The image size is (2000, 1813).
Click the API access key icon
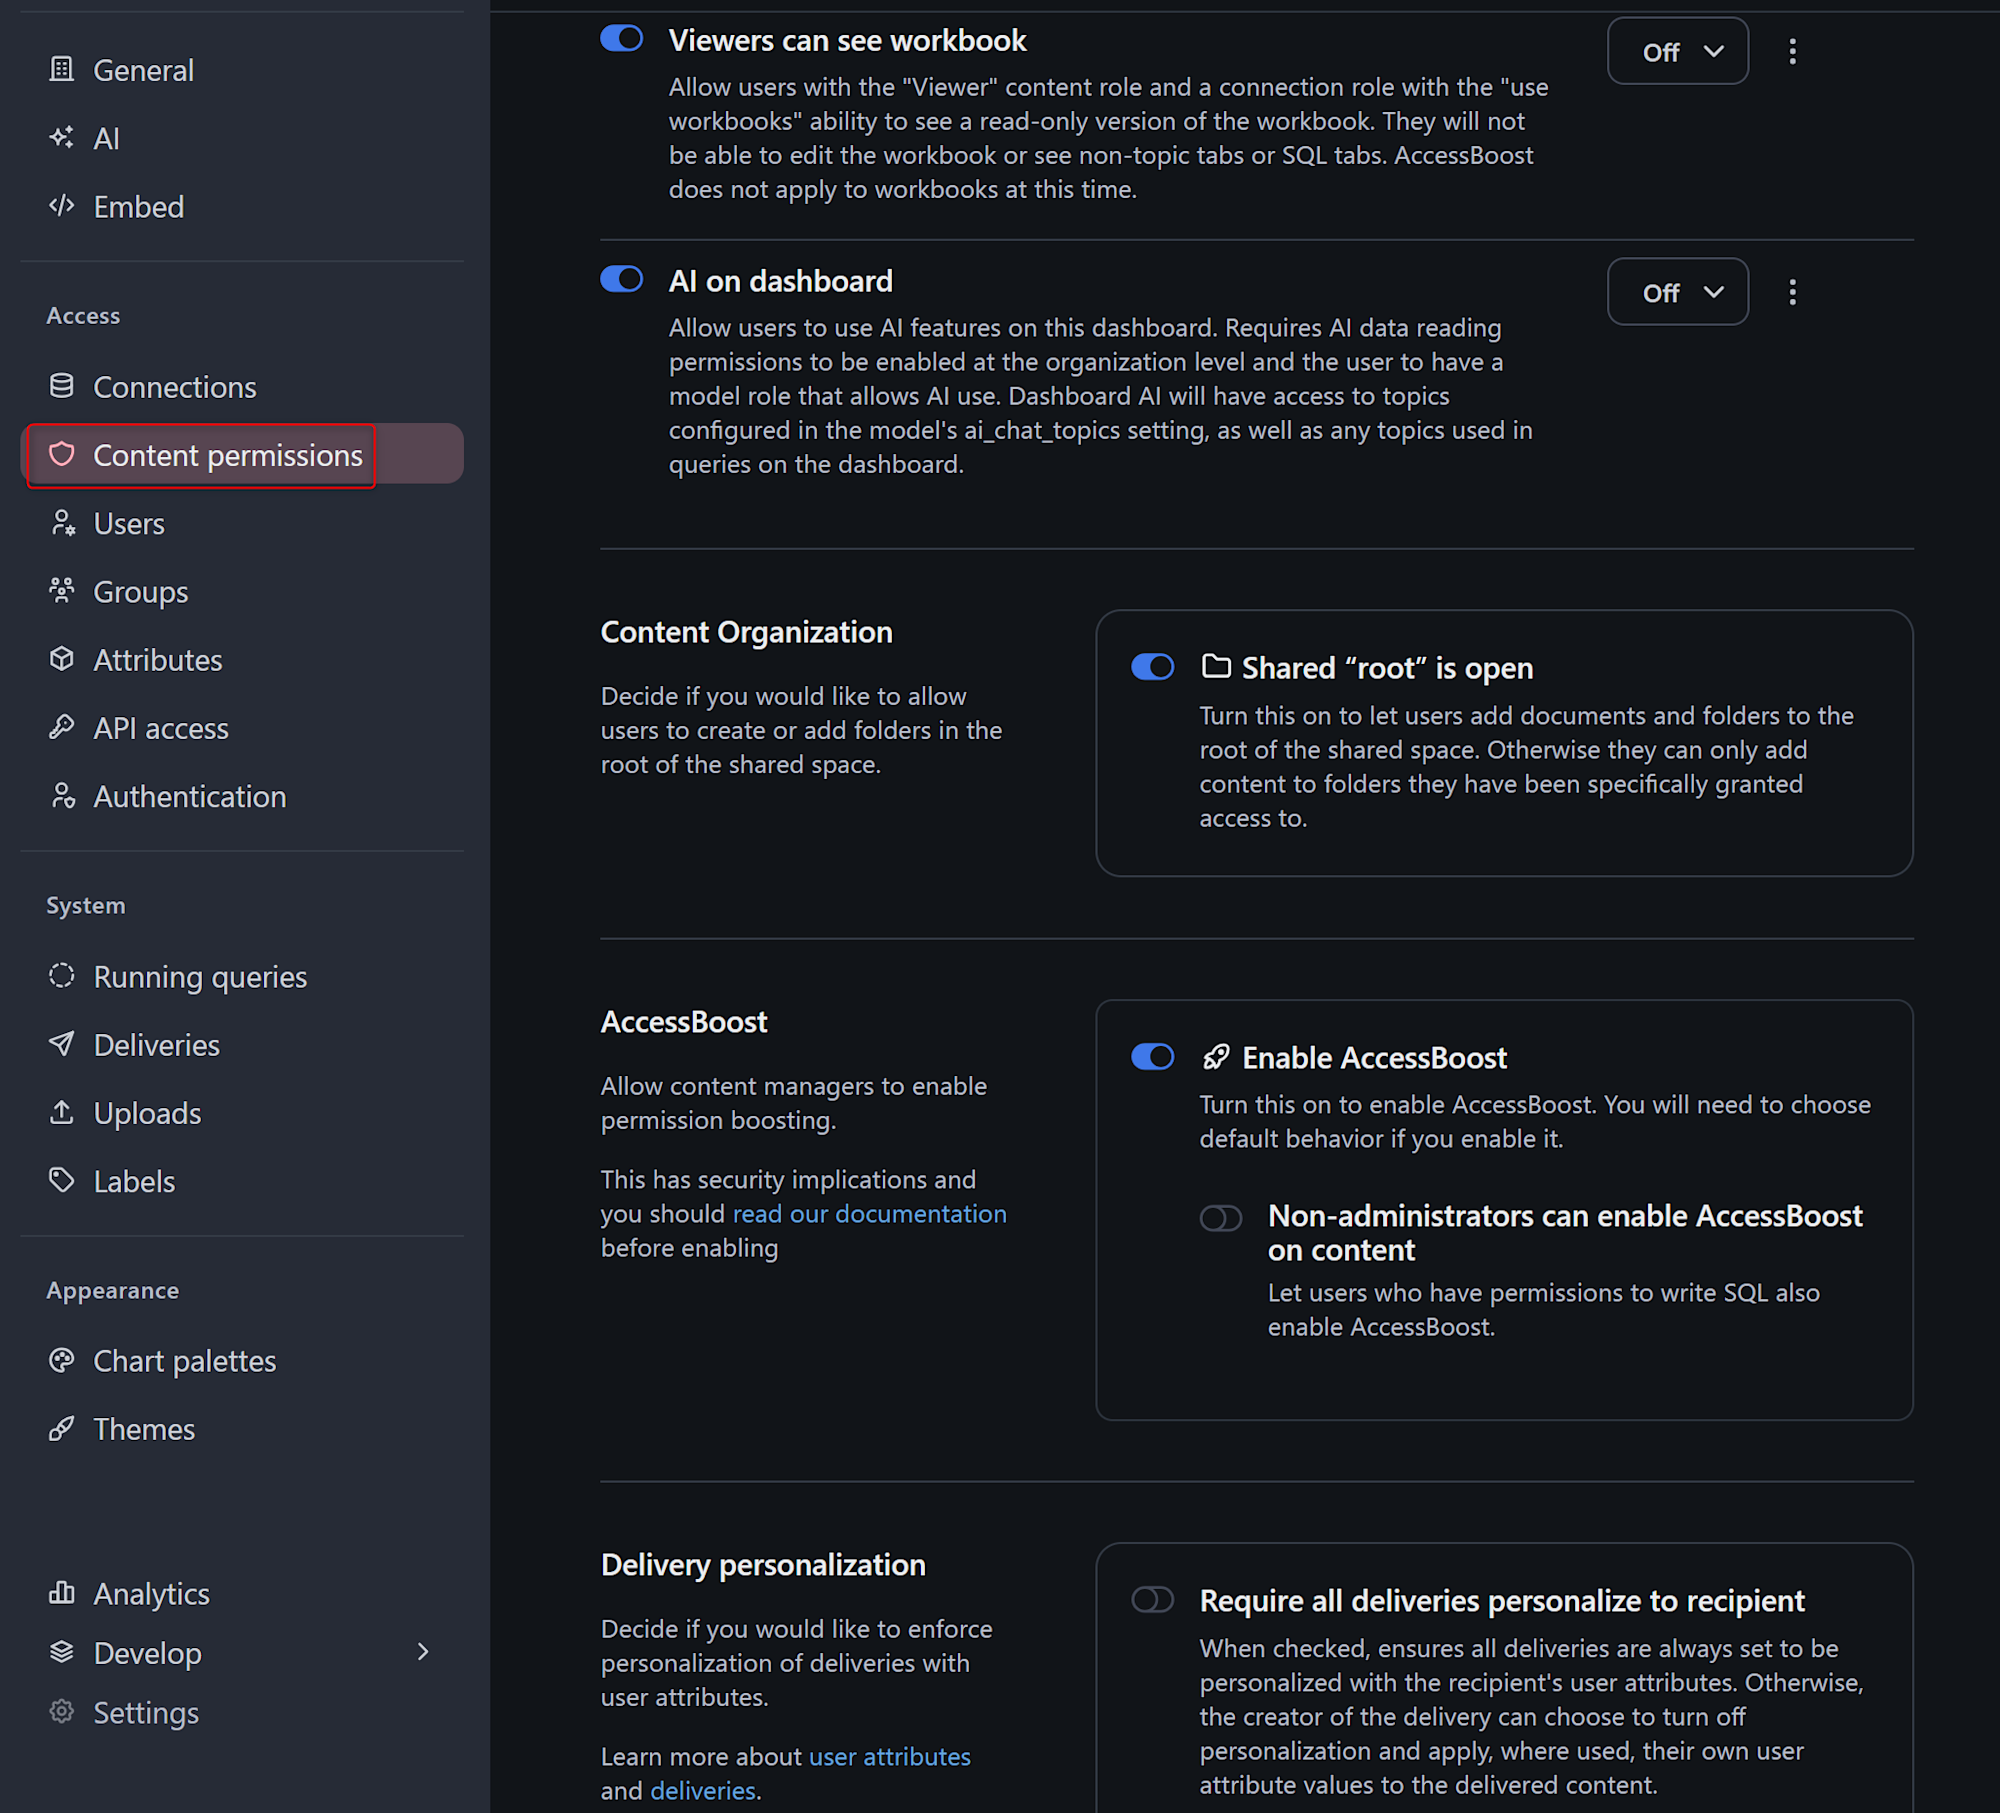click(62, 727)
